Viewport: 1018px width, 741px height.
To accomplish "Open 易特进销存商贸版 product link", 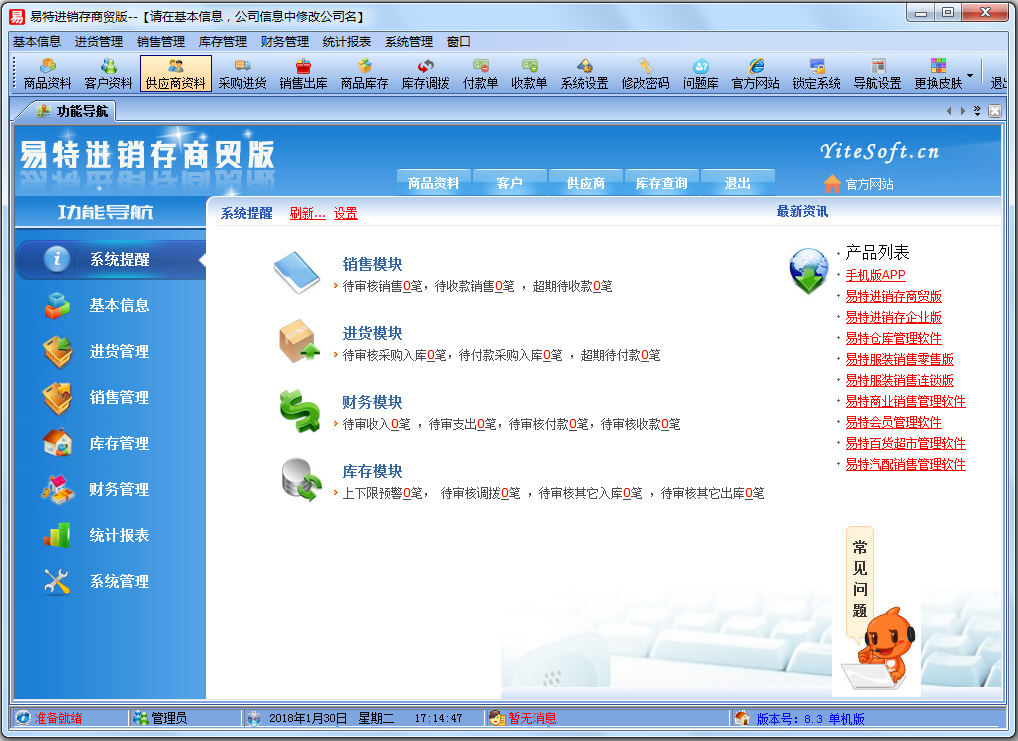I will point(893,297).
